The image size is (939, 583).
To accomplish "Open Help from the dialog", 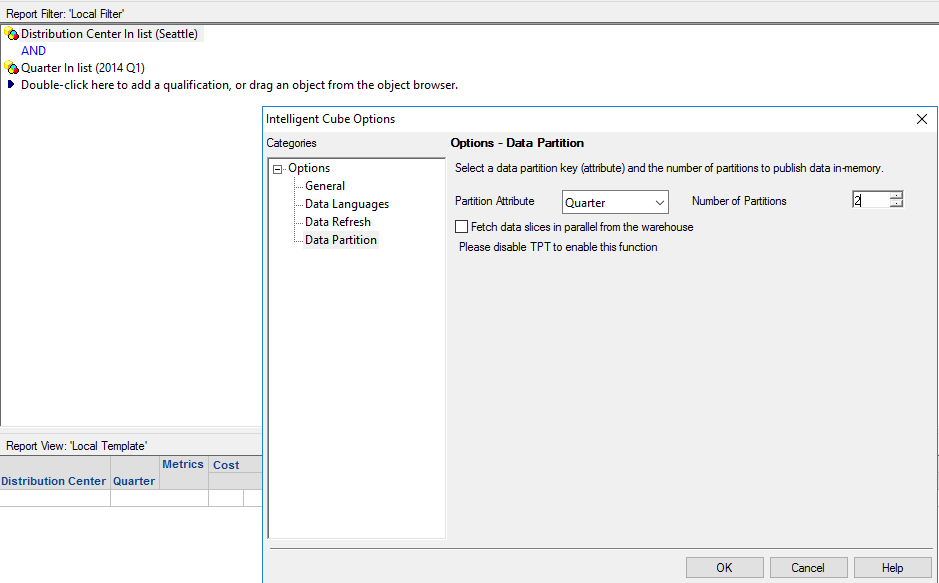I will [x=892, y=566].
